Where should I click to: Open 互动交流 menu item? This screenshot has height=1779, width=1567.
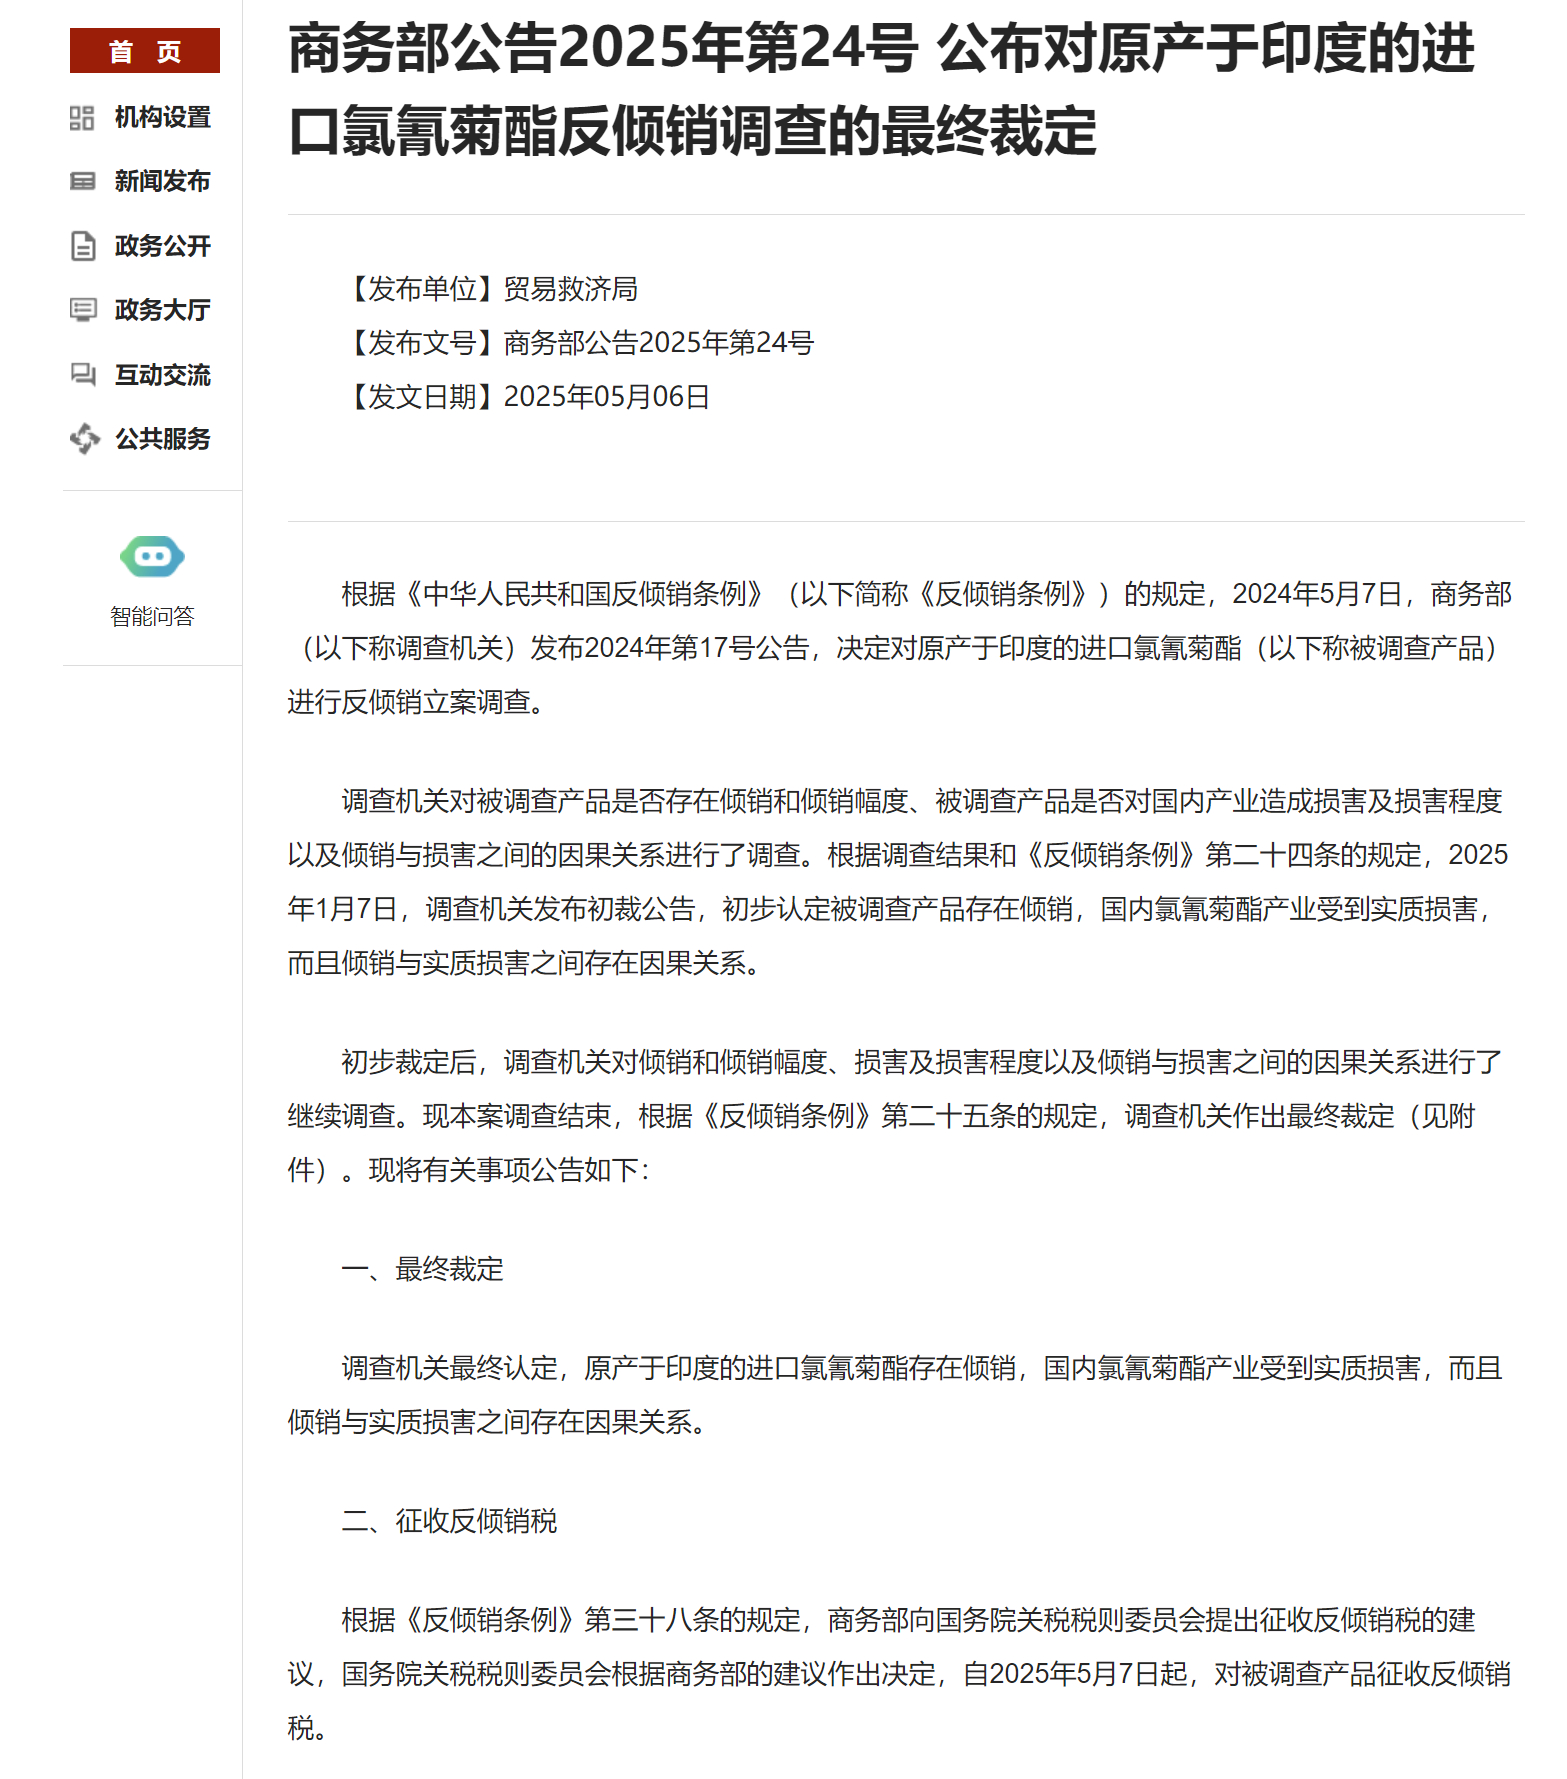tap(162, 375)
